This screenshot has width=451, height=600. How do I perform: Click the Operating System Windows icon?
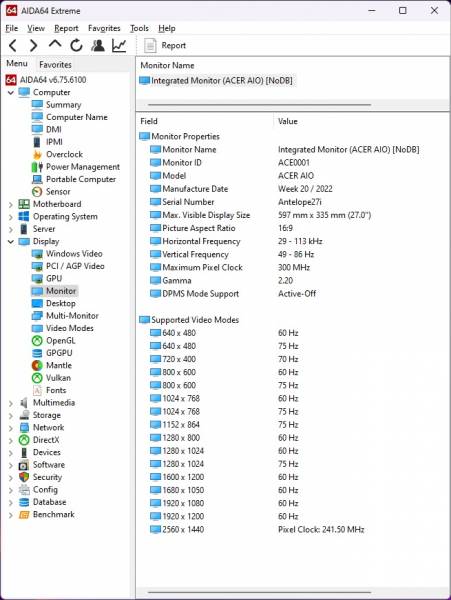[x=24, y=216]
